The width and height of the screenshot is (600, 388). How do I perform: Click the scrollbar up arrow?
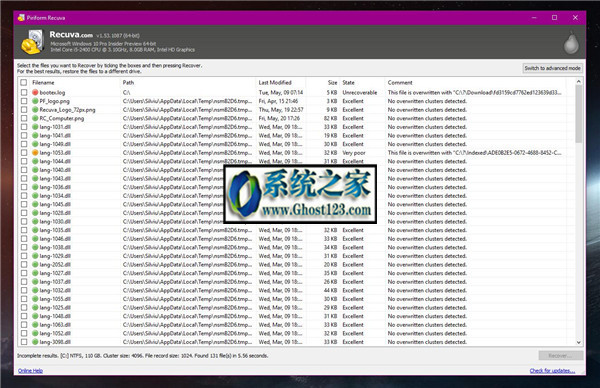tap(579, 81)
